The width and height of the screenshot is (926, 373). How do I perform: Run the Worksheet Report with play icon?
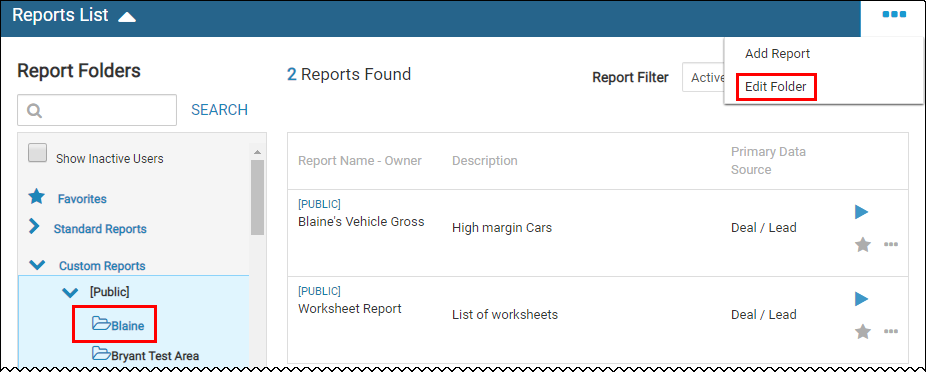point(862,299)
